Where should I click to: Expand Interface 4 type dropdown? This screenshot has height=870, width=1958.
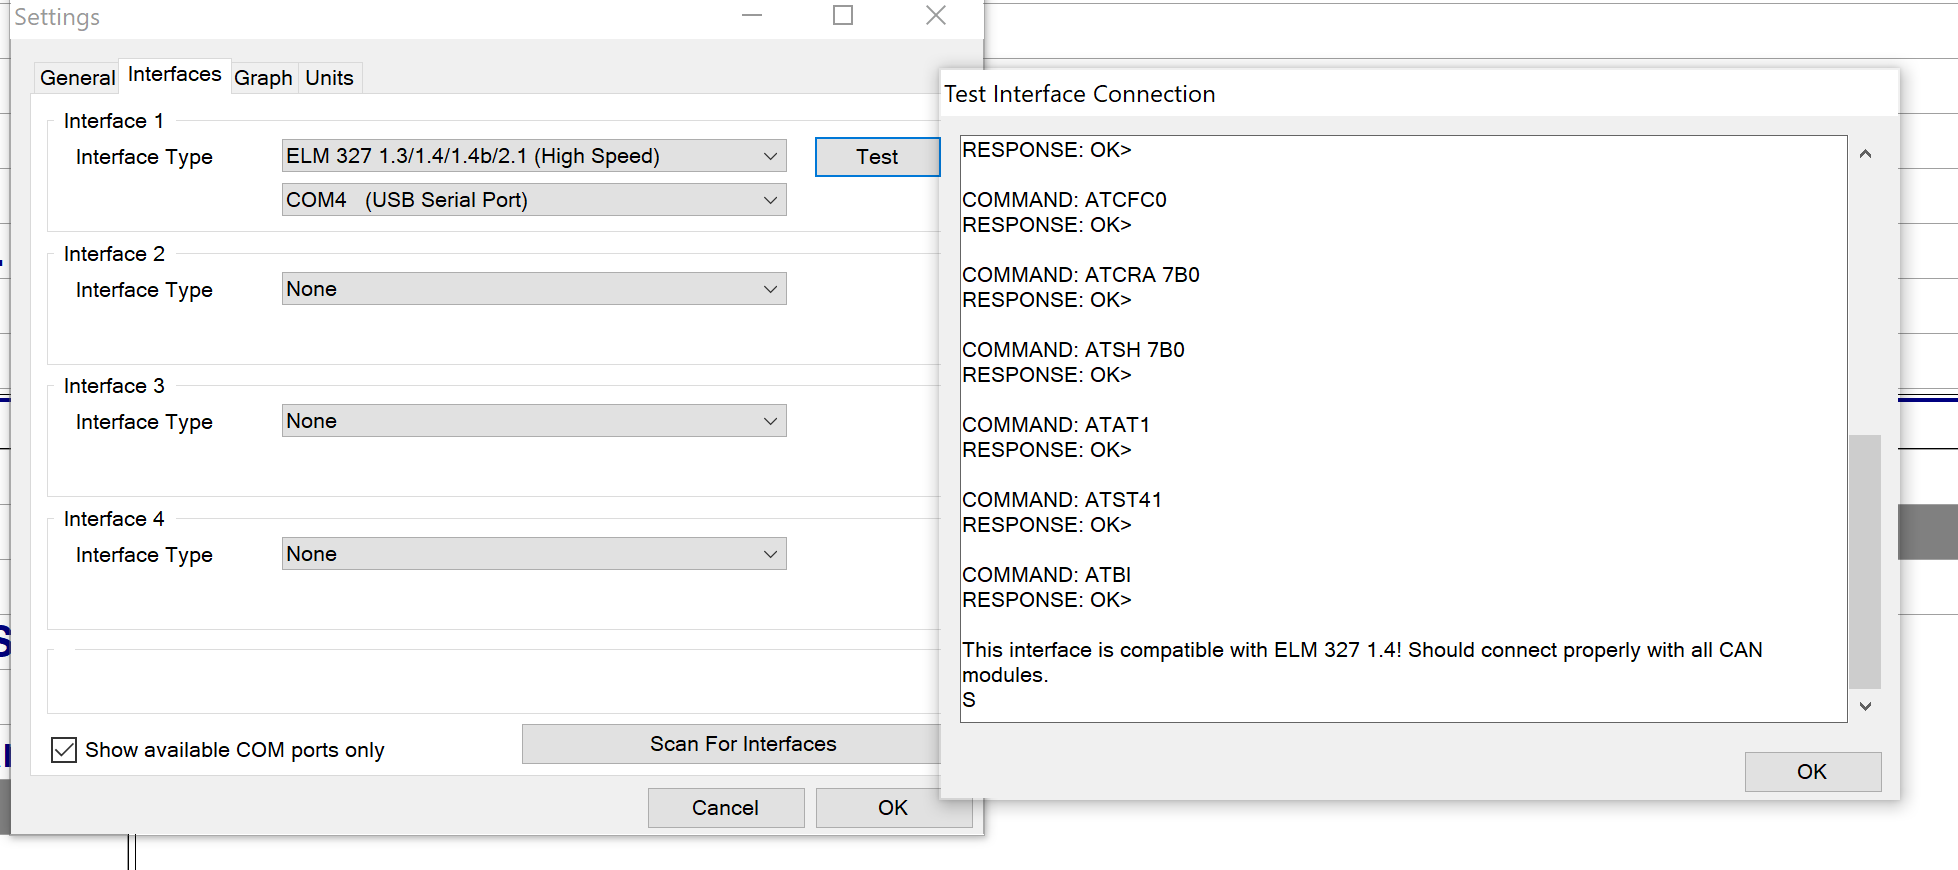click(534, 554)
